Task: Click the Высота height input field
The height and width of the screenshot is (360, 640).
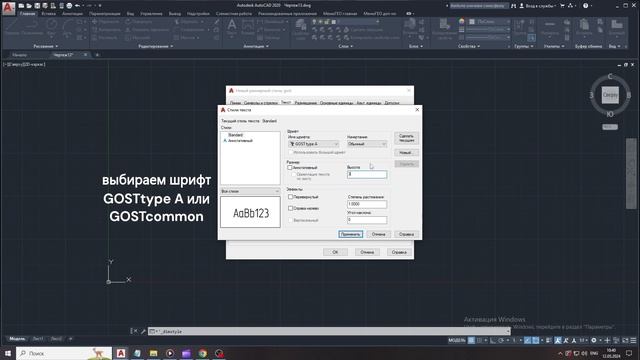Action: 367,174
